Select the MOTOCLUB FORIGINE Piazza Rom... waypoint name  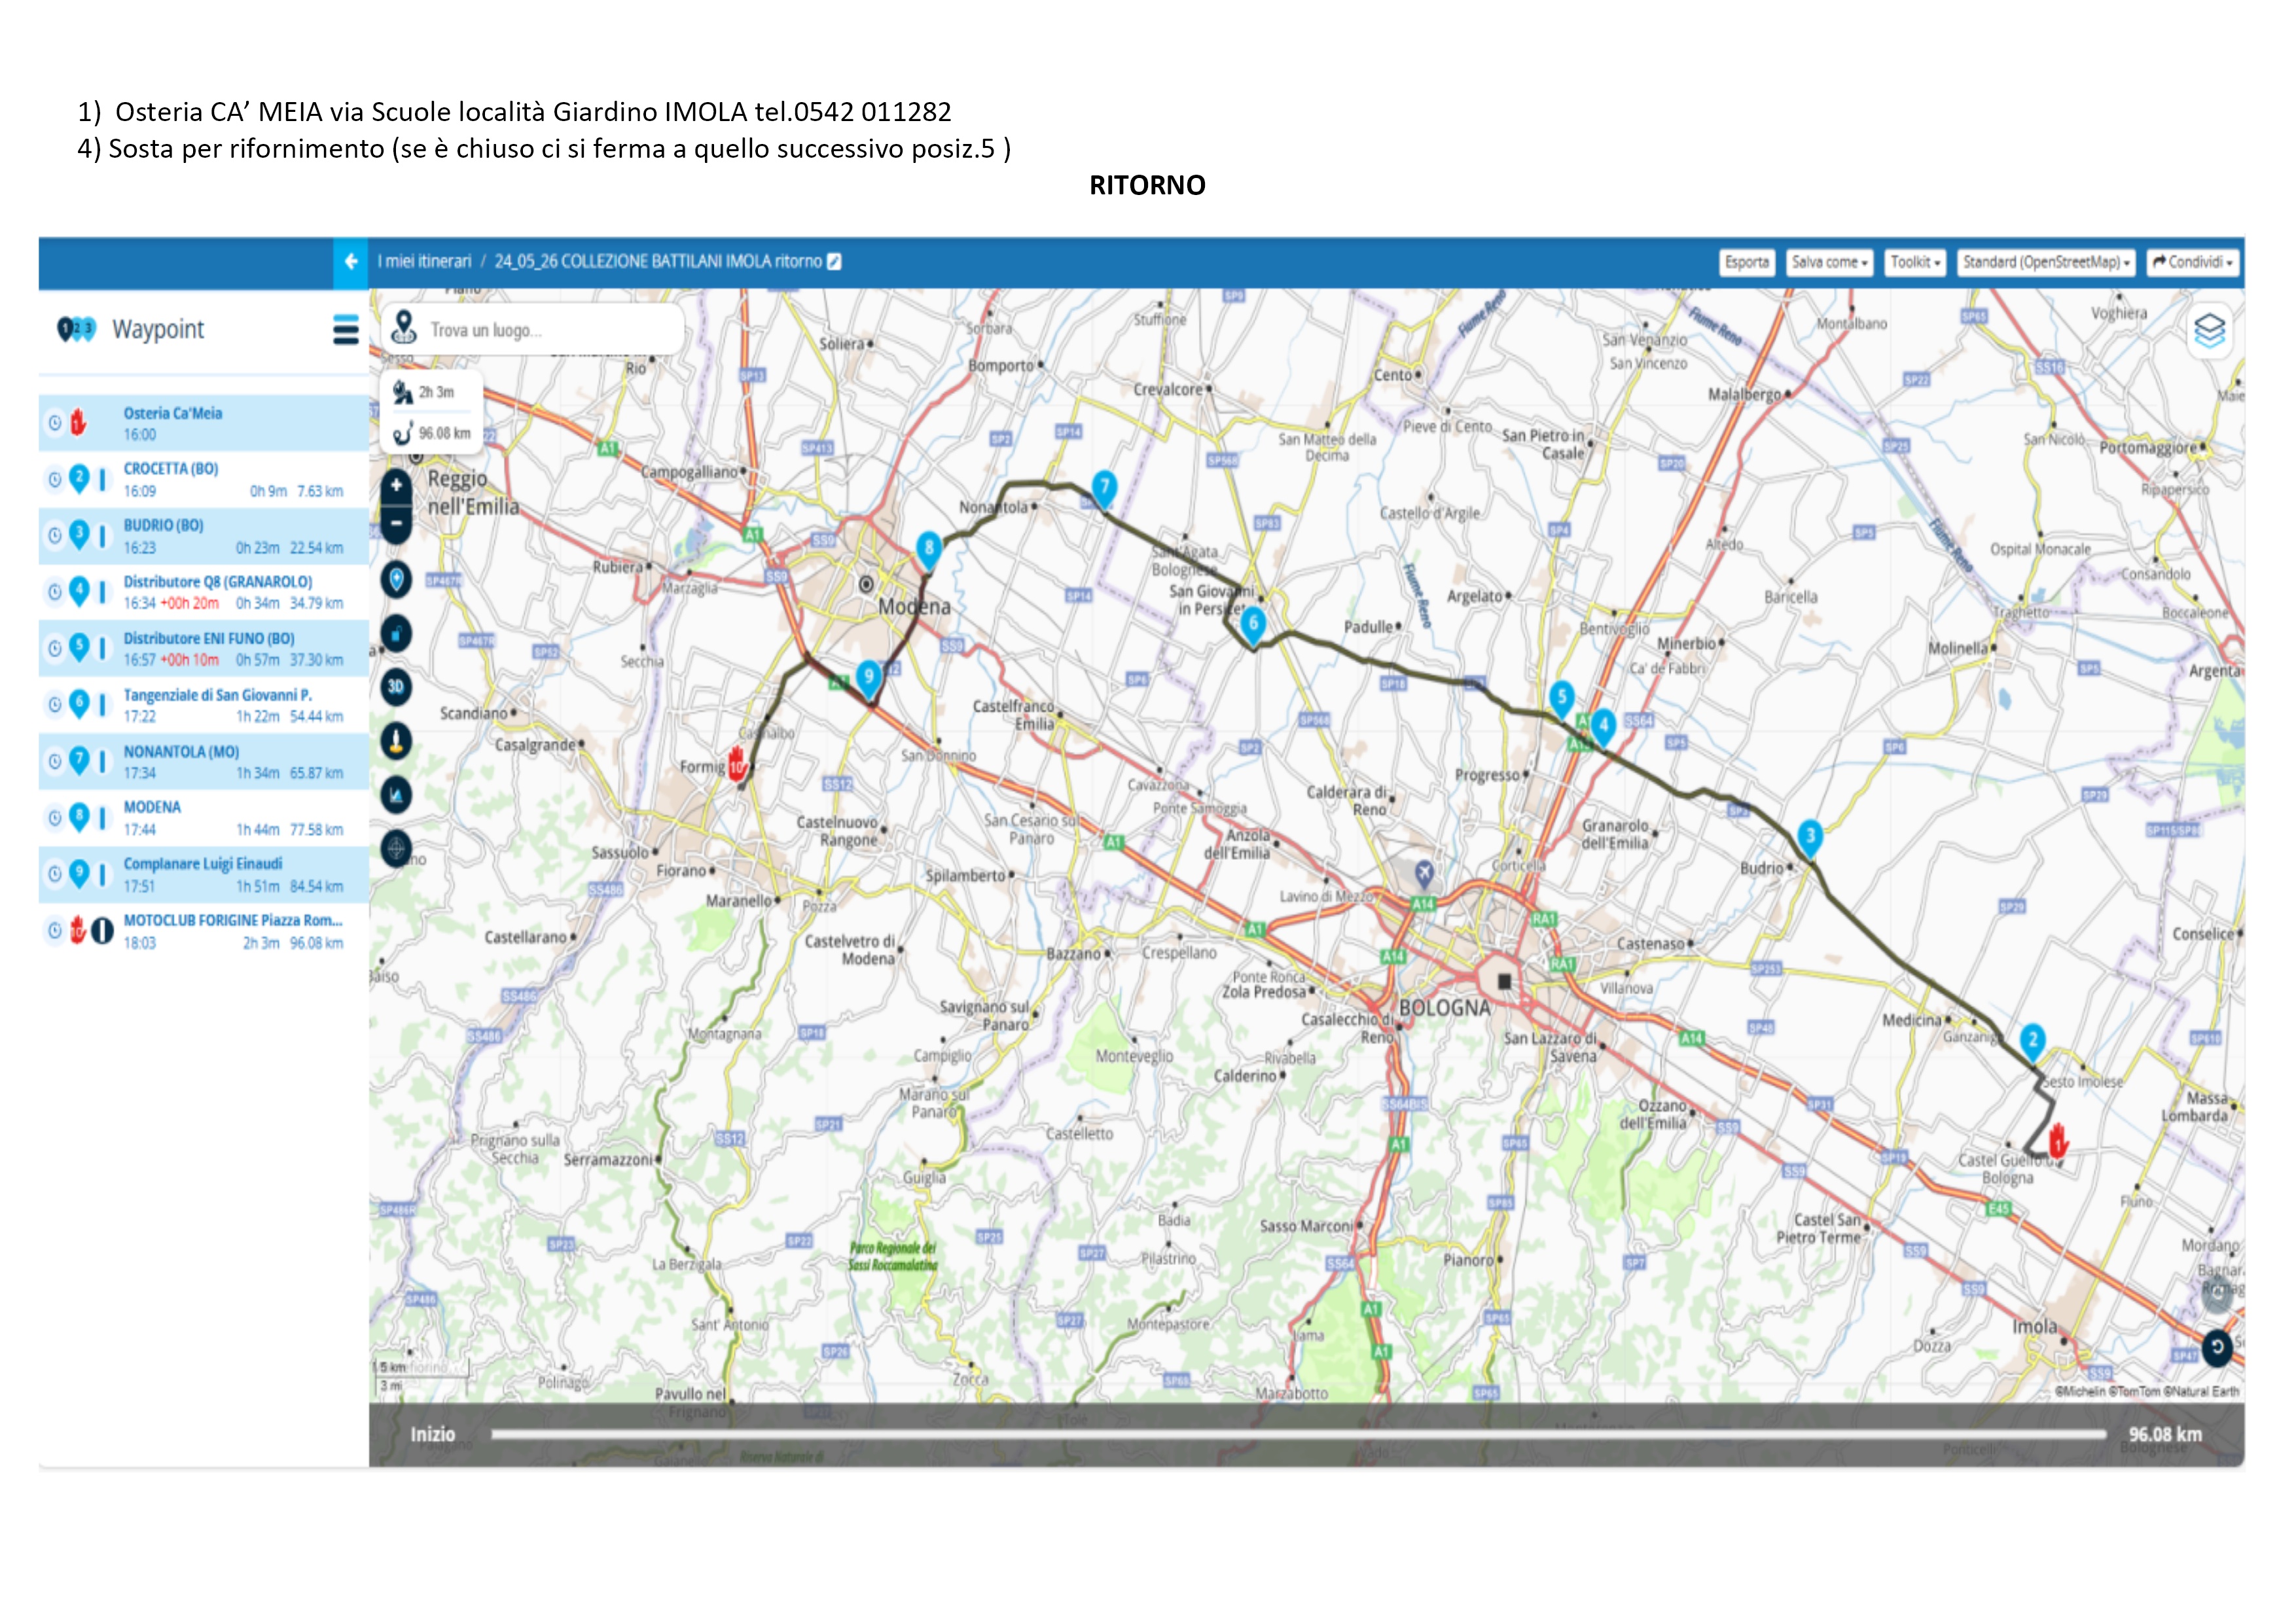click(x=233, y=920)
